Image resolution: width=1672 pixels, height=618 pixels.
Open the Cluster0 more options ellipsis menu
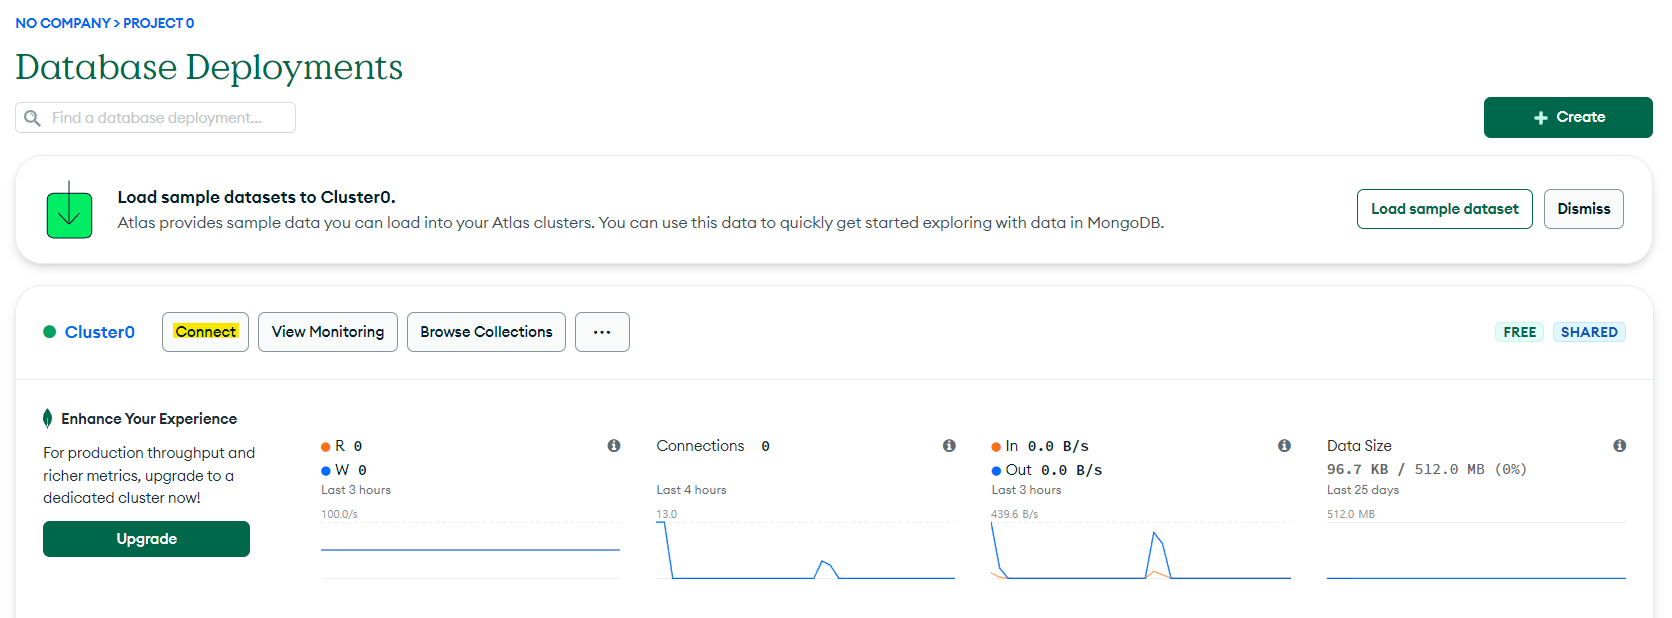(x=602, y=332)
